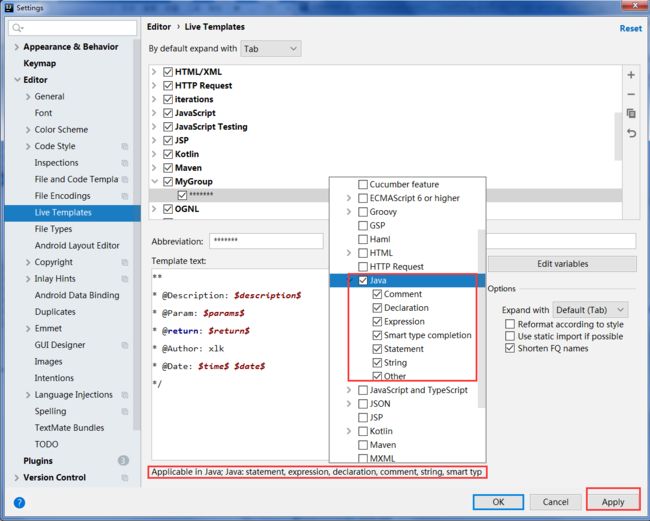Image resolution: width=650 pixels, height=521 pixels.
Task: Uncheck the Smart type completion context
Action: (377, 335)
